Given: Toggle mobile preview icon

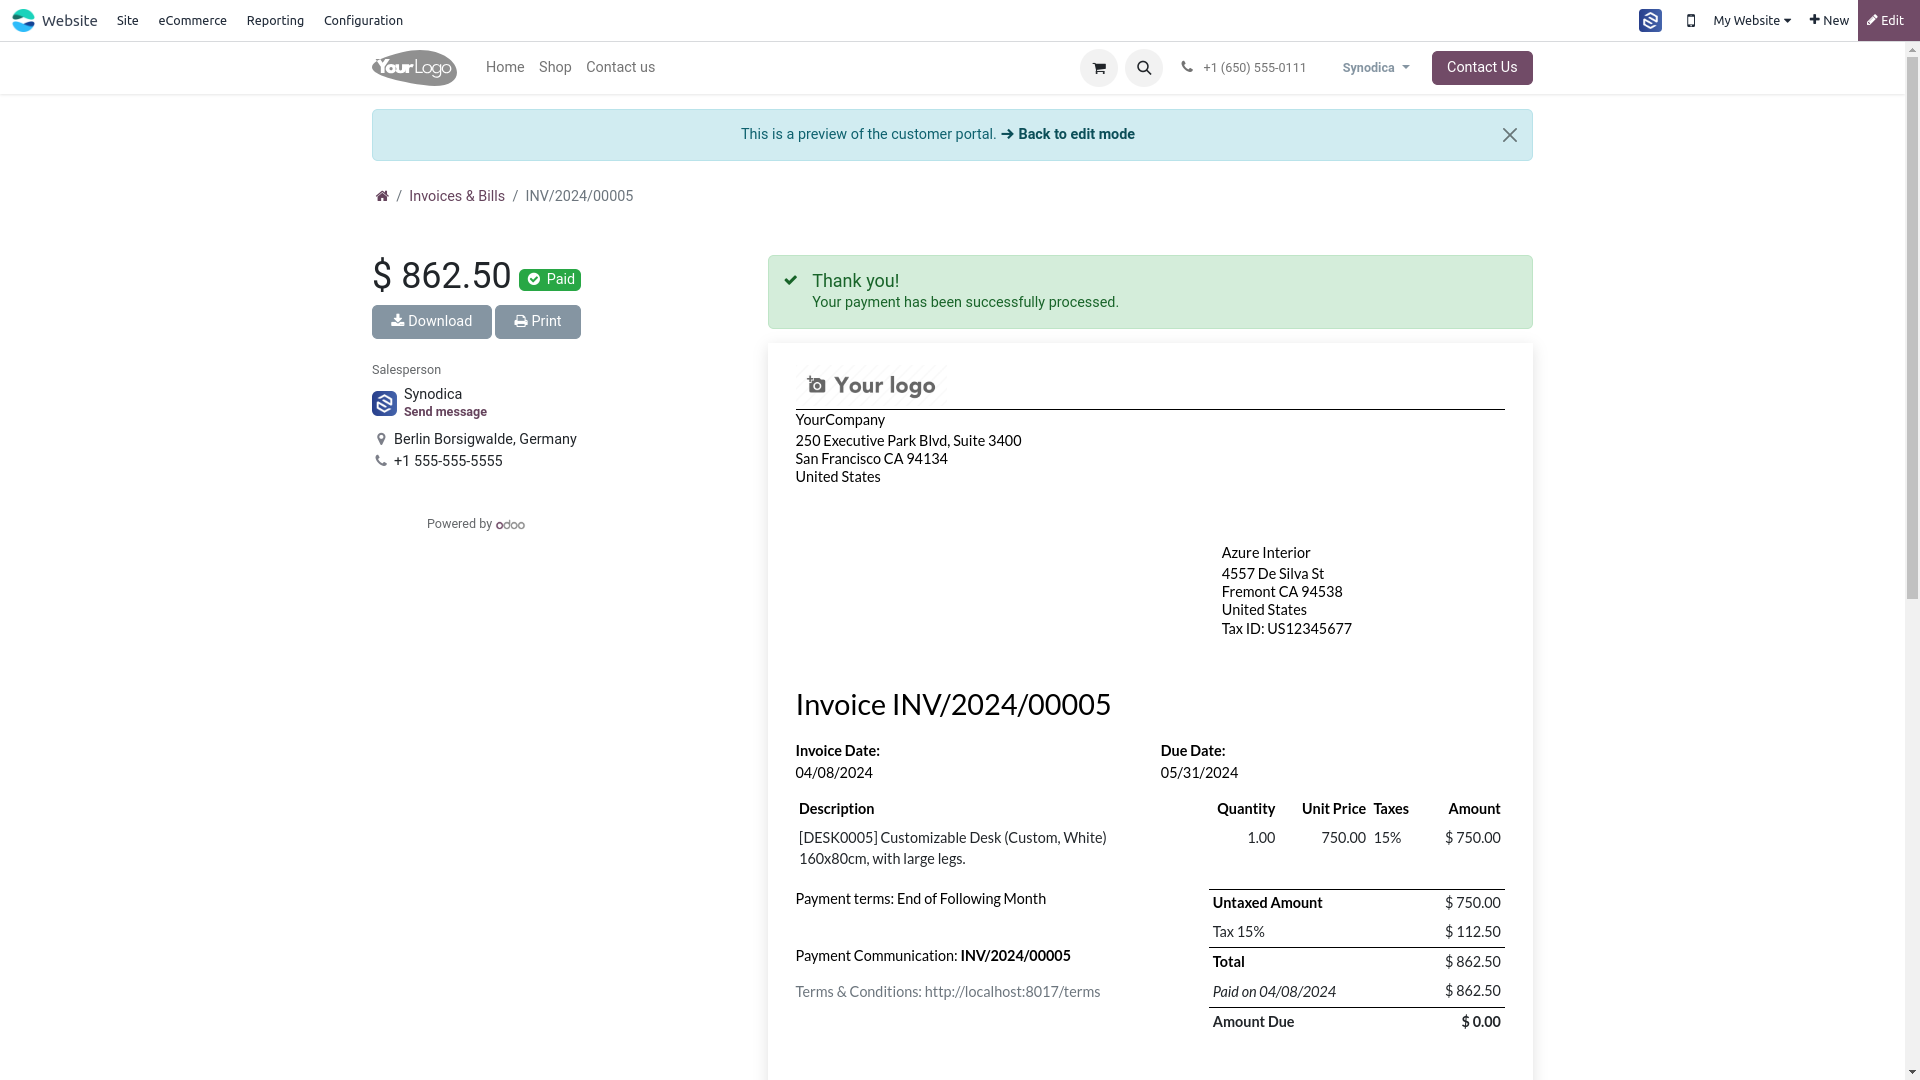Looking at the screenshot, I should point(1691,20).
